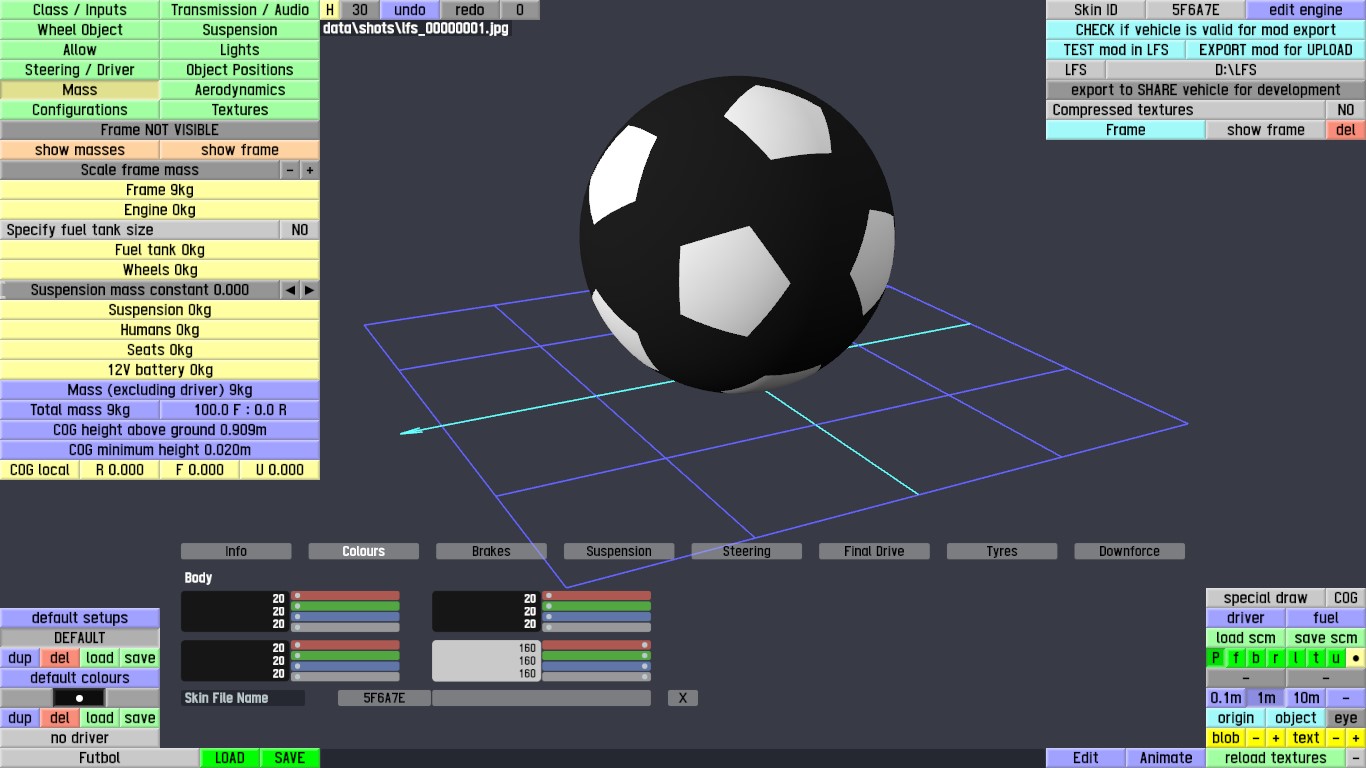The width and height of the screenshot is (1366, 768).
Task: Select the l view button
Action: (x=1296, y=658)
